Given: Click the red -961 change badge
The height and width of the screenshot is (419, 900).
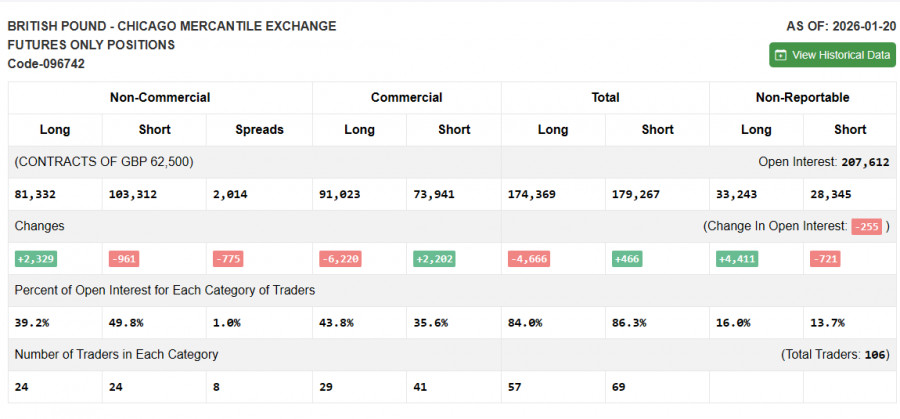Looking at the screenshot, I should point(124,259).
